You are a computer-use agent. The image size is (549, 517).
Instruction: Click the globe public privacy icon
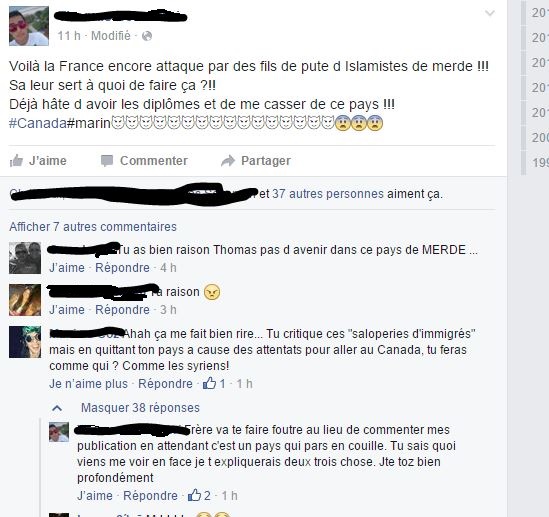[147, 36]
